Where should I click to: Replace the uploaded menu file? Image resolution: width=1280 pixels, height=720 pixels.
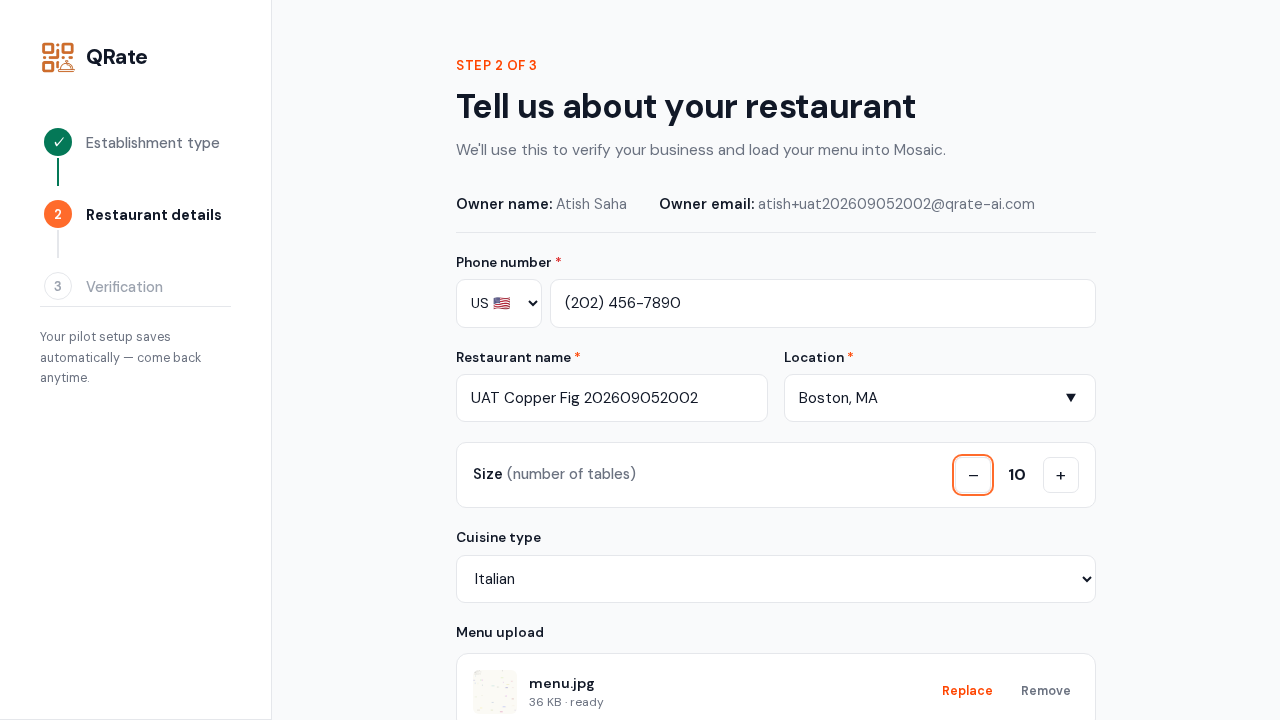[967, 691]
